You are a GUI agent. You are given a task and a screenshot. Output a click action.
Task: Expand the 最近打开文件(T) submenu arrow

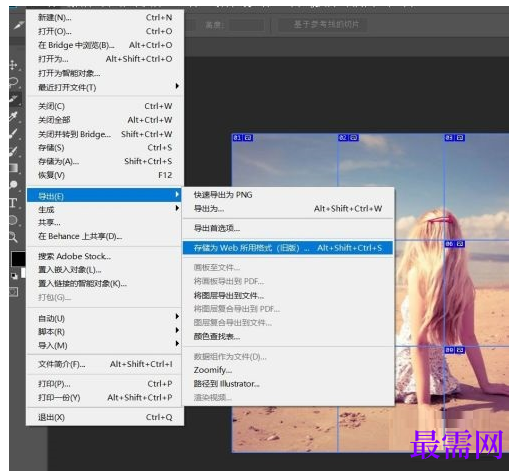(177, 86)
